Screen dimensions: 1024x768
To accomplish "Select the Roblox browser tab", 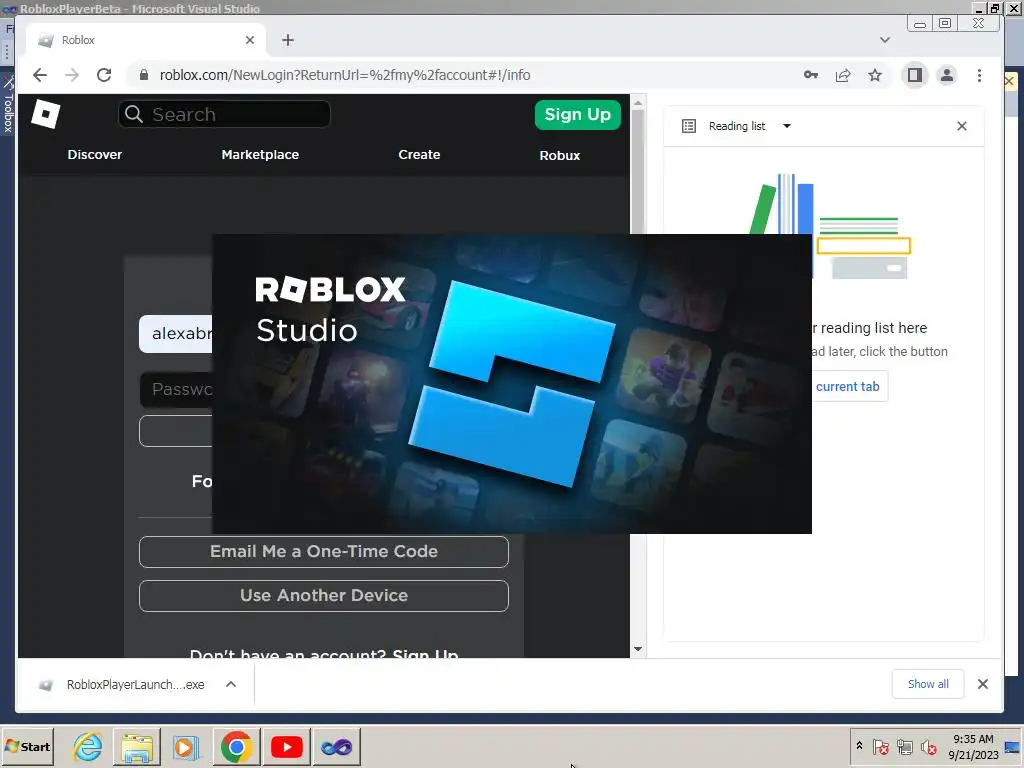I will pyautogui.click(x=146, y=40).
